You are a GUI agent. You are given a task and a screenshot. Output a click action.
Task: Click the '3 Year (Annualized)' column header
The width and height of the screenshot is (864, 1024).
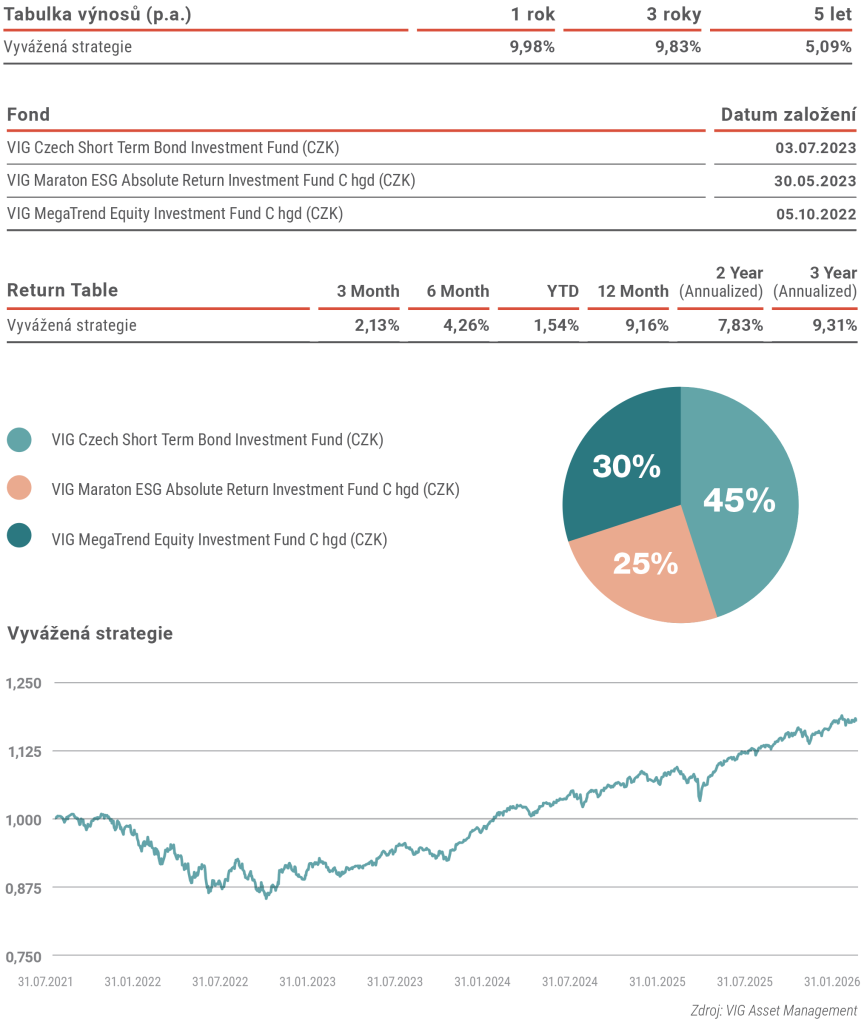tap(816, 282)
